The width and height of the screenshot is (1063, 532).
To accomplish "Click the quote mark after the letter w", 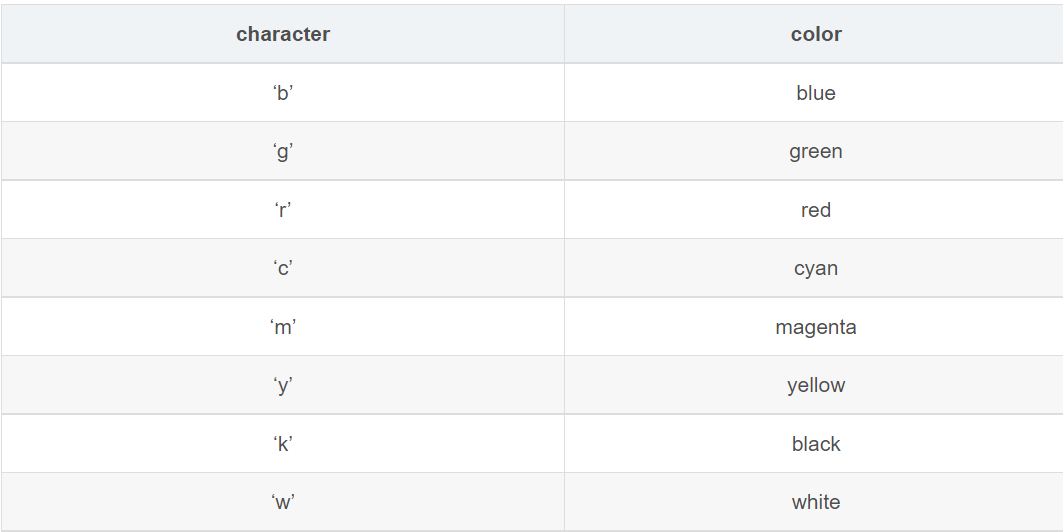I will tap(293, 497).
